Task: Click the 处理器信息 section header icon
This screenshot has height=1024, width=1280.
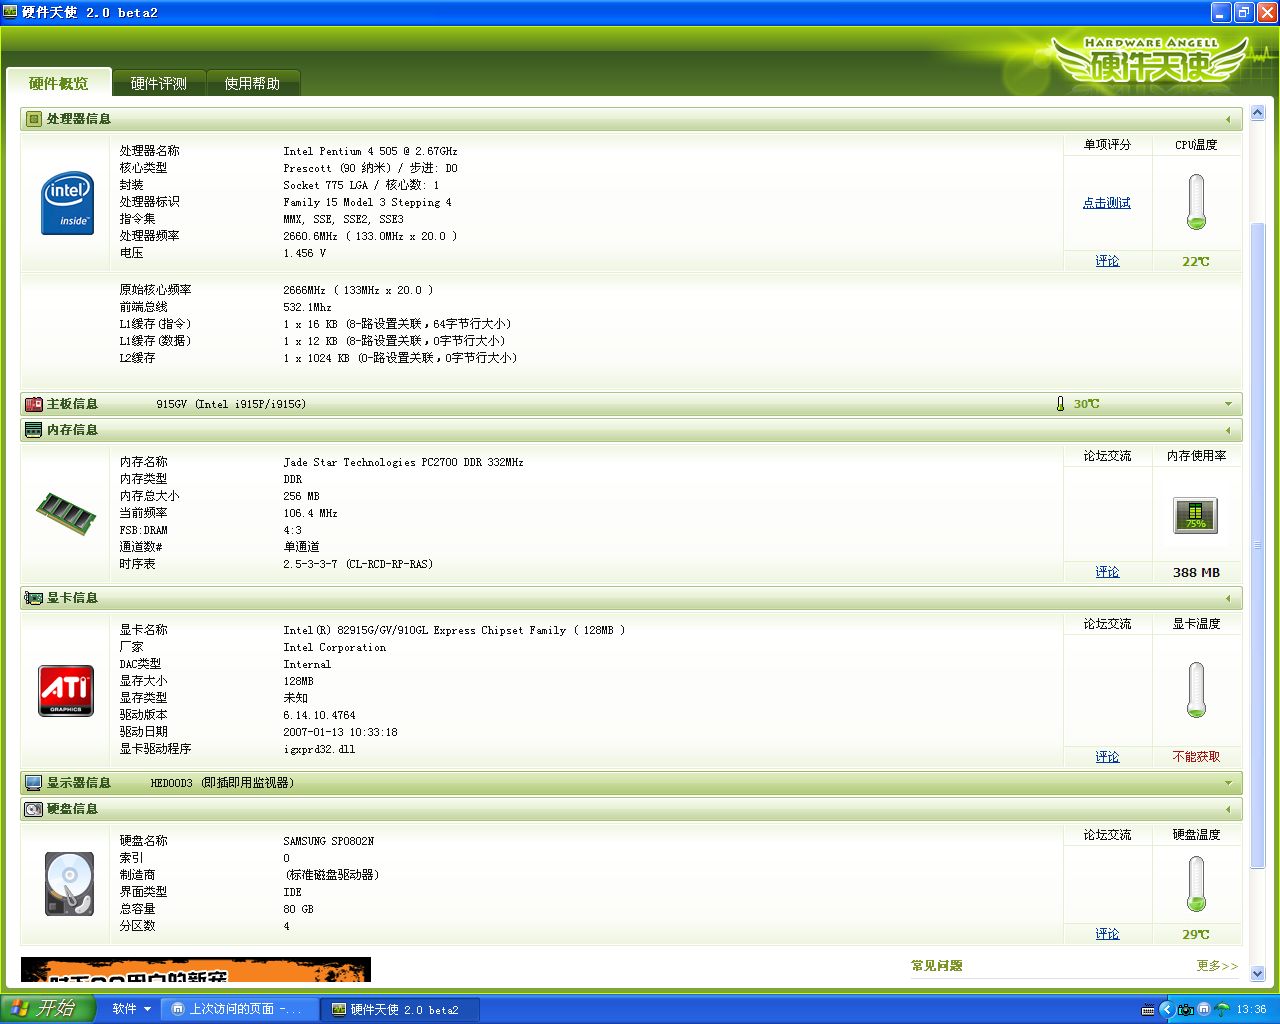Action: [33, 119]
